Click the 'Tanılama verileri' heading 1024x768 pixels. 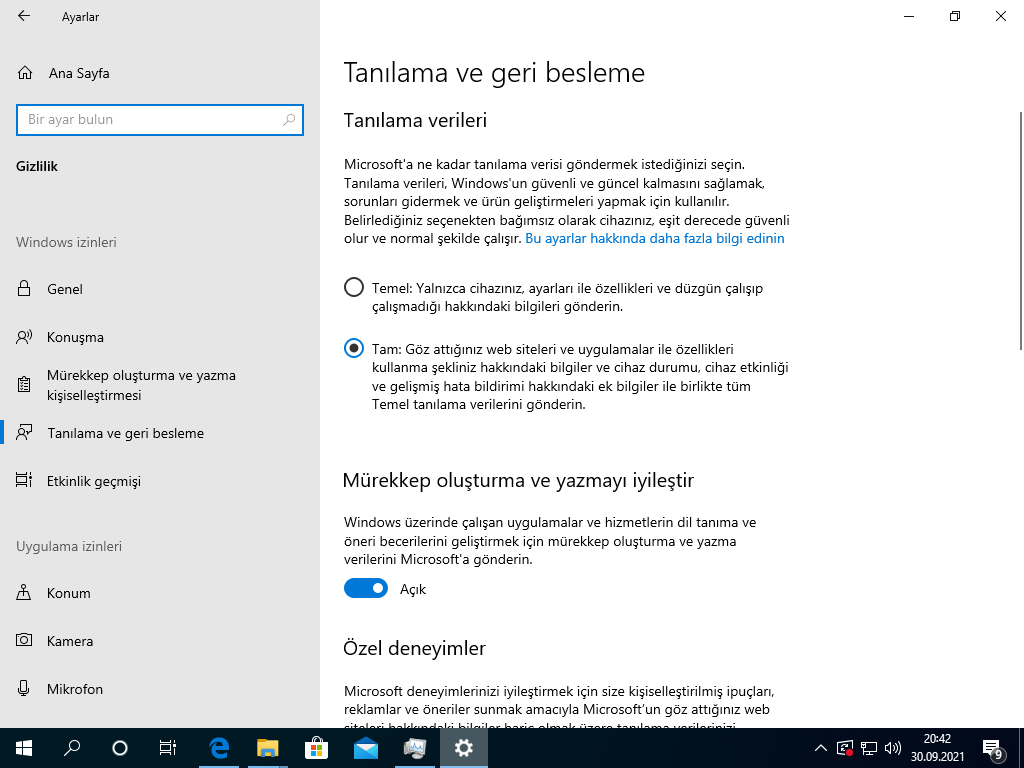(415, 120)
